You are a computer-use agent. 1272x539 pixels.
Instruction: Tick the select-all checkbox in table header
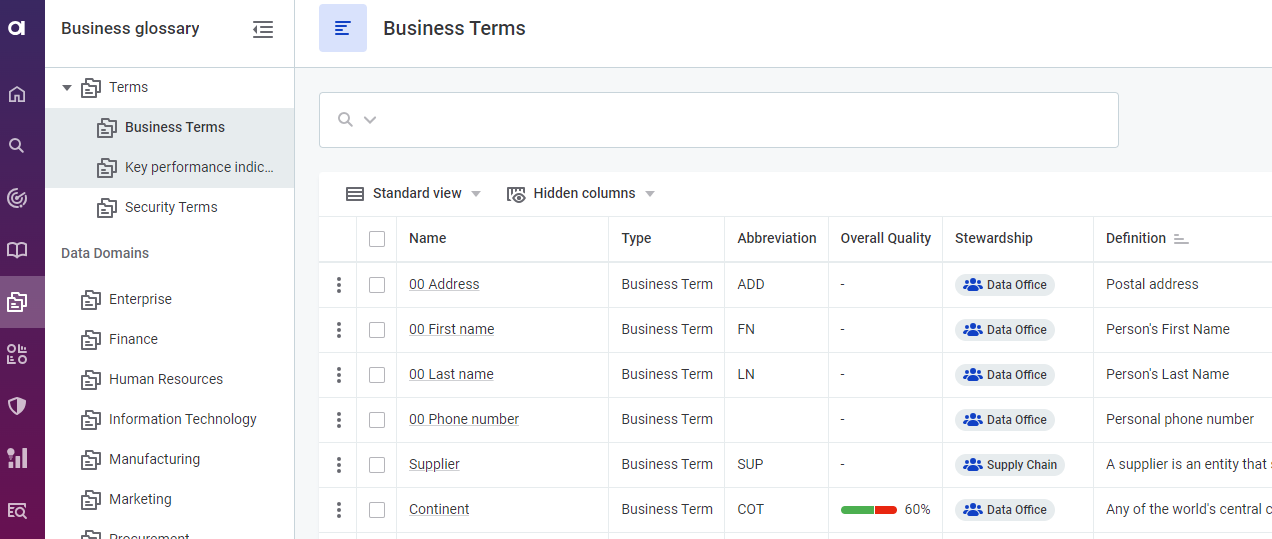click(377, 239)
